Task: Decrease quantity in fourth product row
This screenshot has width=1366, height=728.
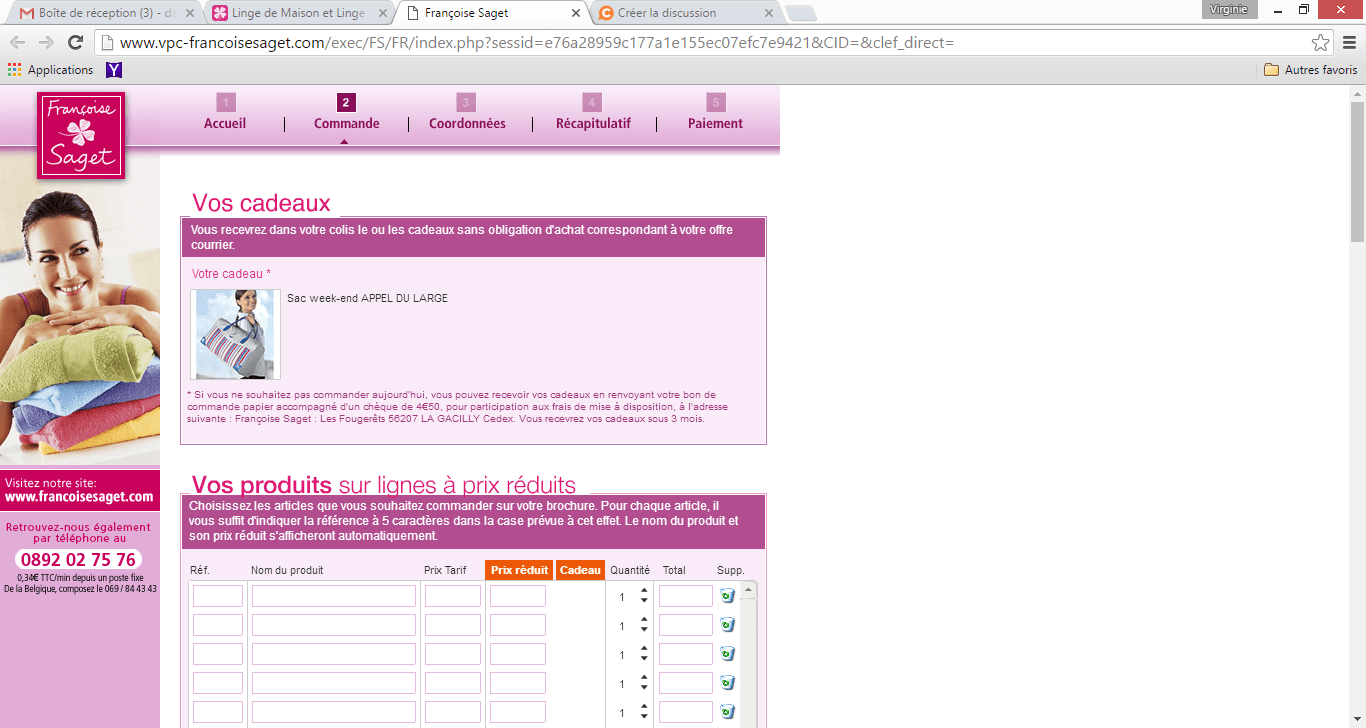Action: click(x=644, y=687)
